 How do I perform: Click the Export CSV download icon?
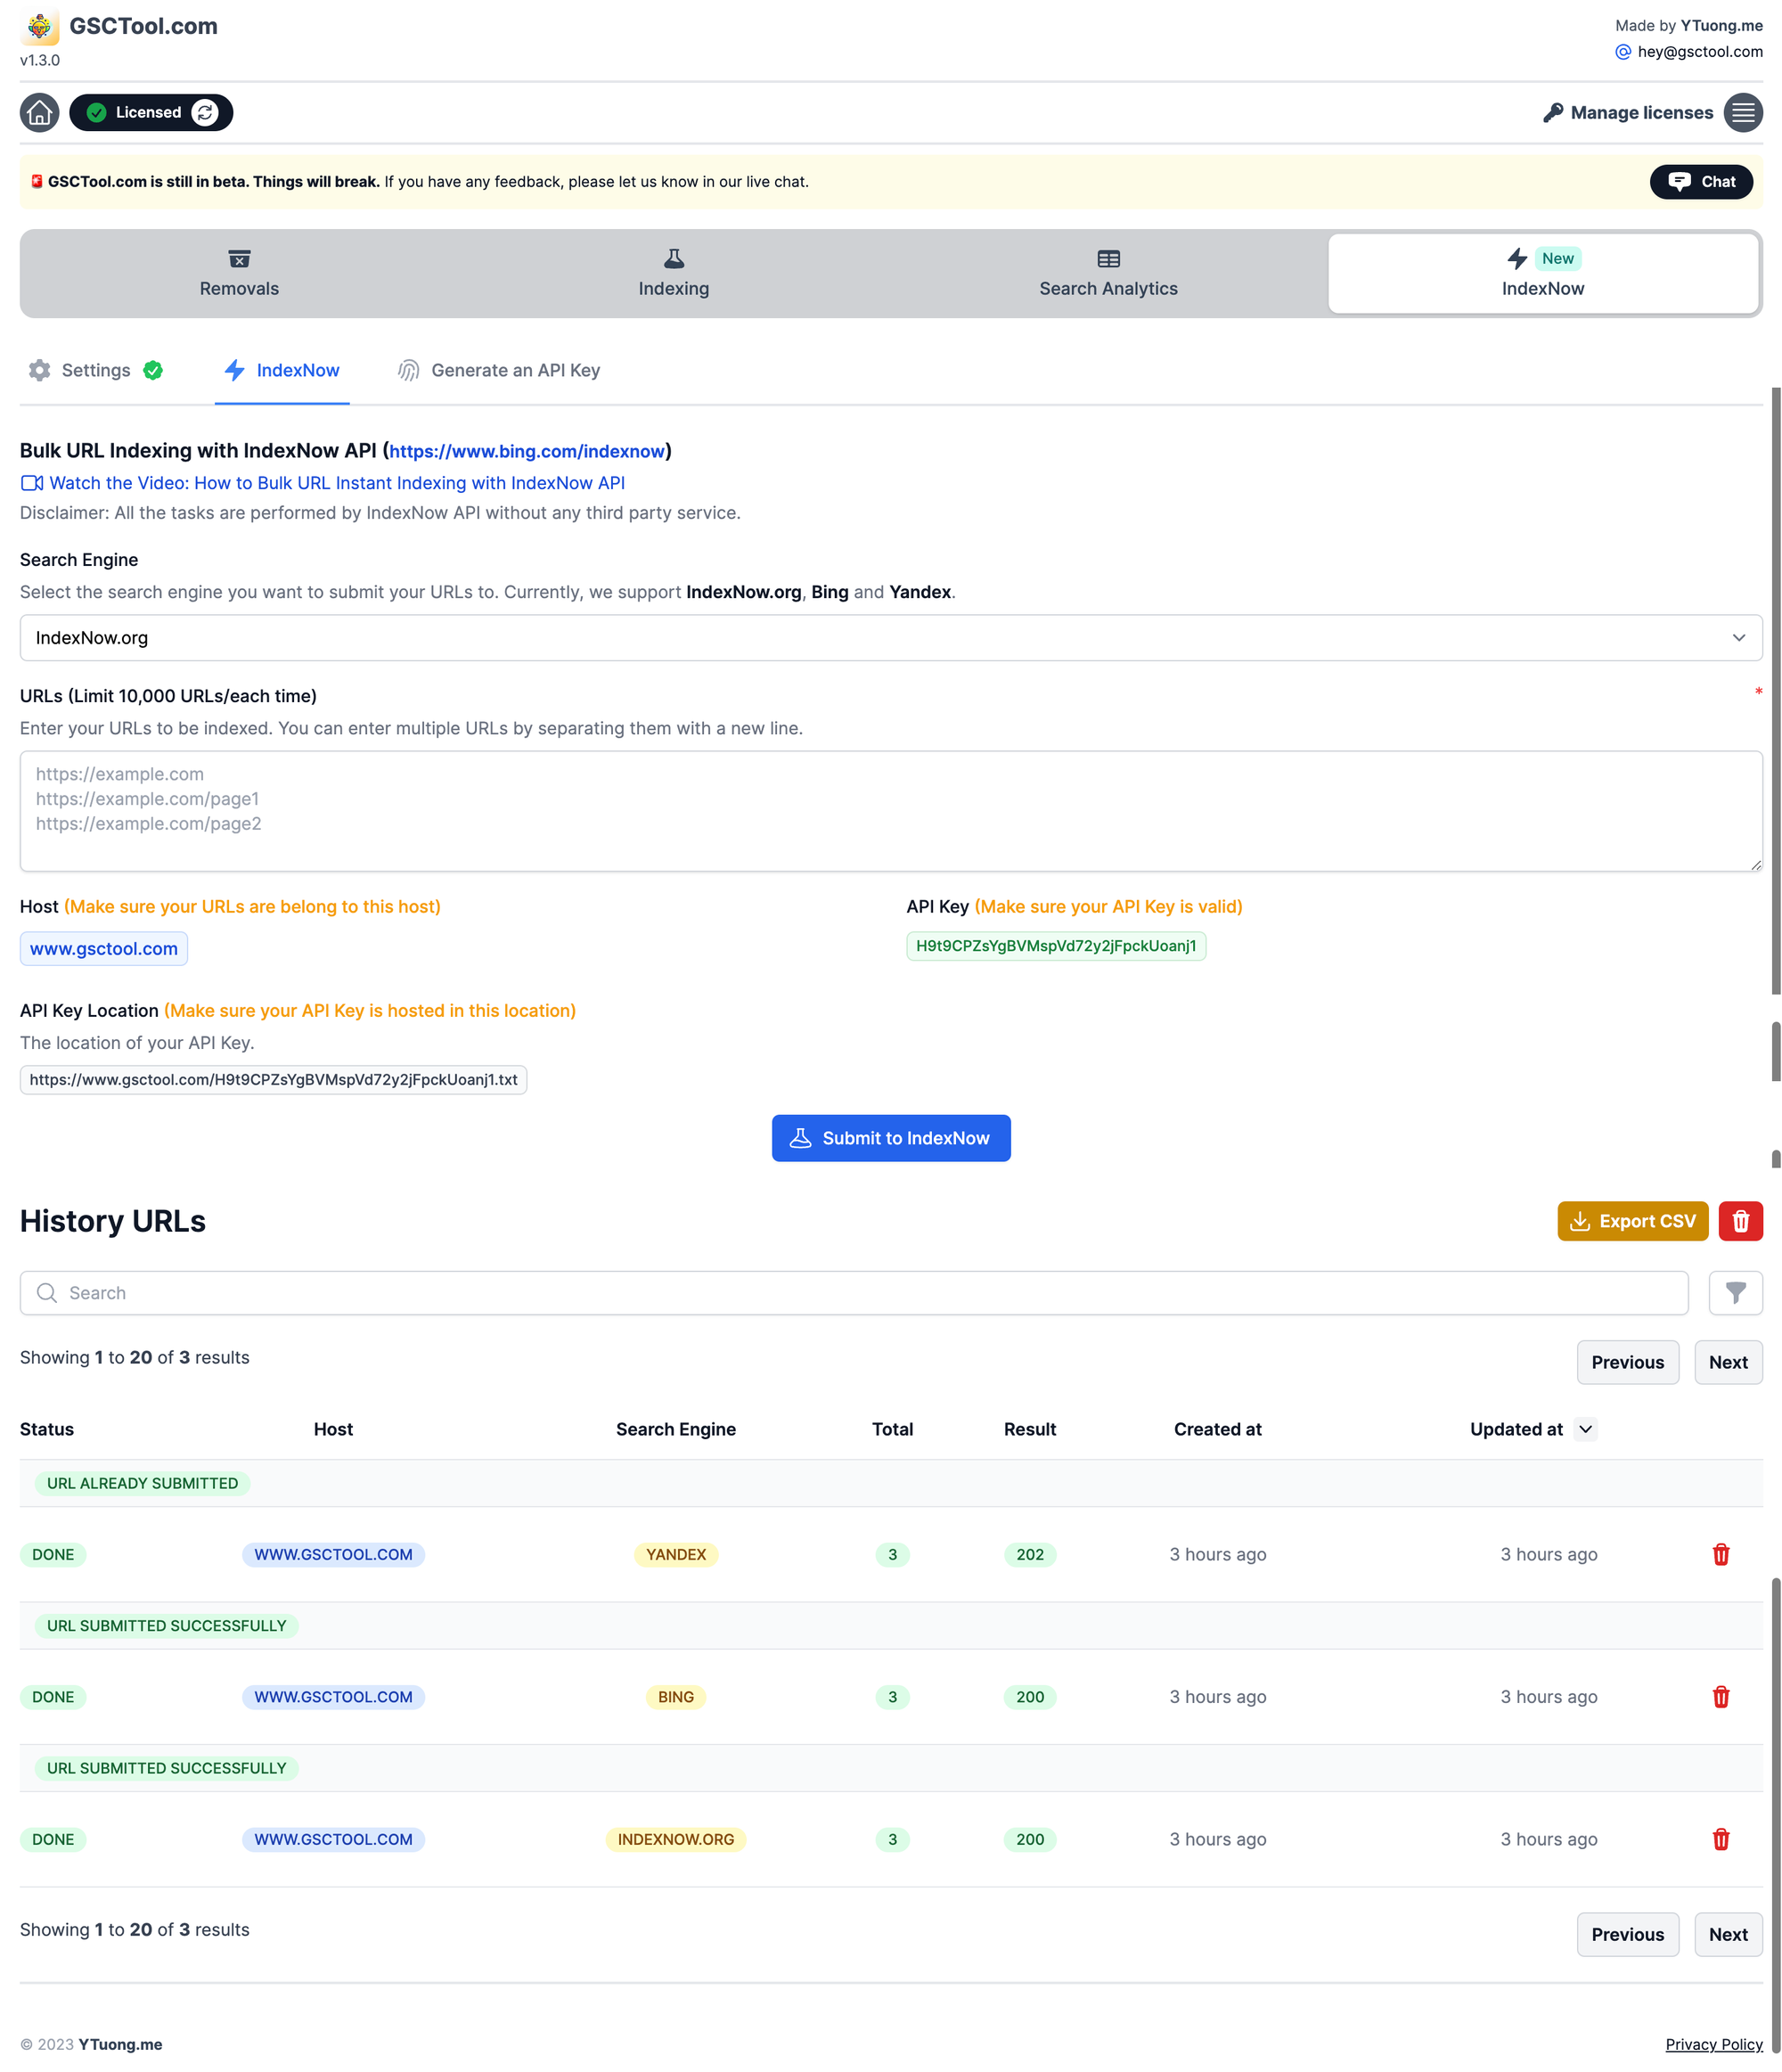click(x=1580, y=1219)
